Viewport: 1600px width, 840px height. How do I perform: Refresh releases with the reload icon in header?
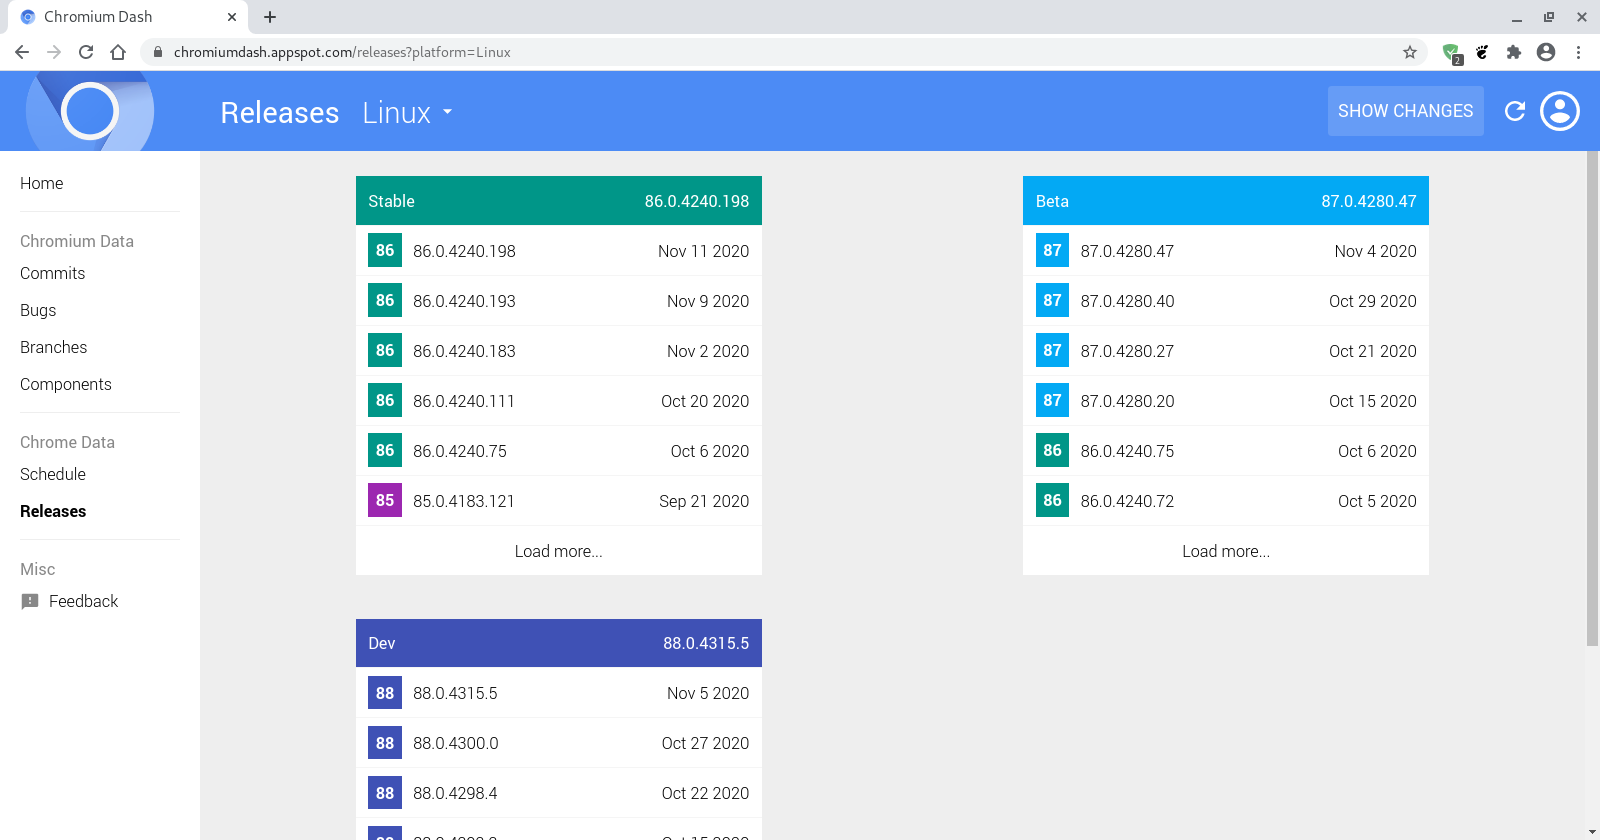coord(1515,111)
